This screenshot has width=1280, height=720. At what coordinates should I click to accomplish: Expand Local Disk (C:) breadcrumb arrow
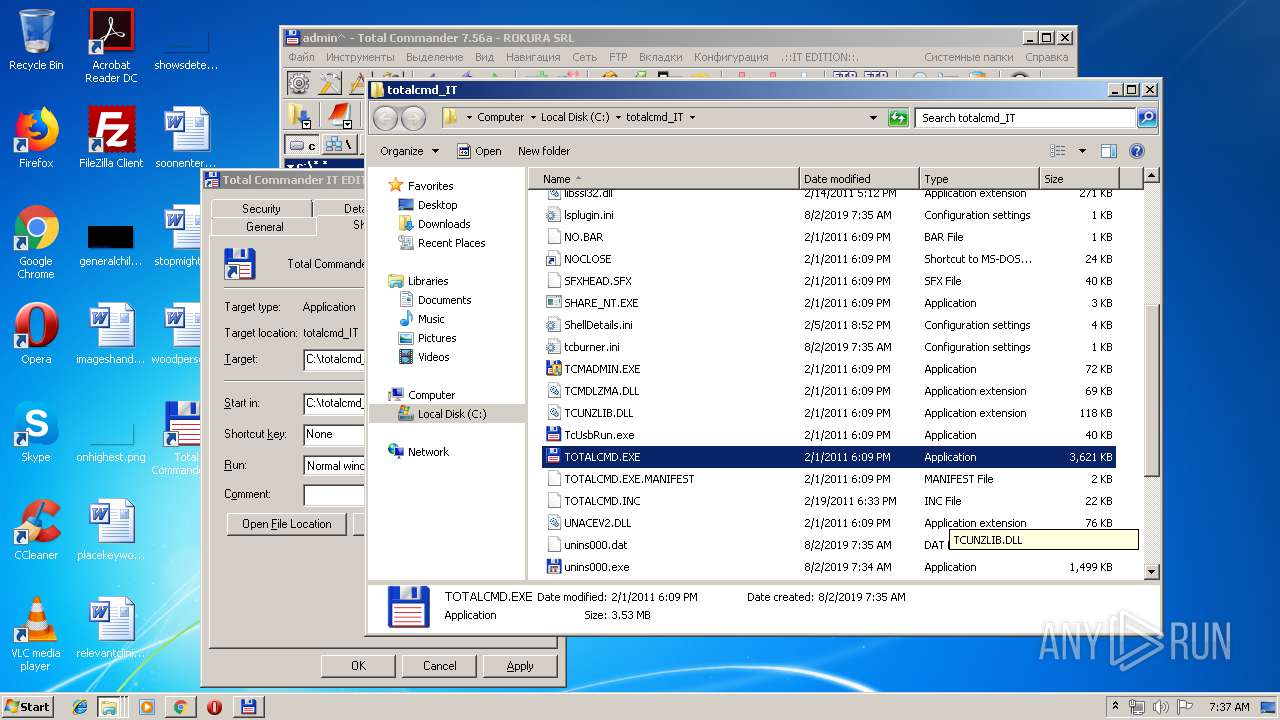[x=618, y=117]
